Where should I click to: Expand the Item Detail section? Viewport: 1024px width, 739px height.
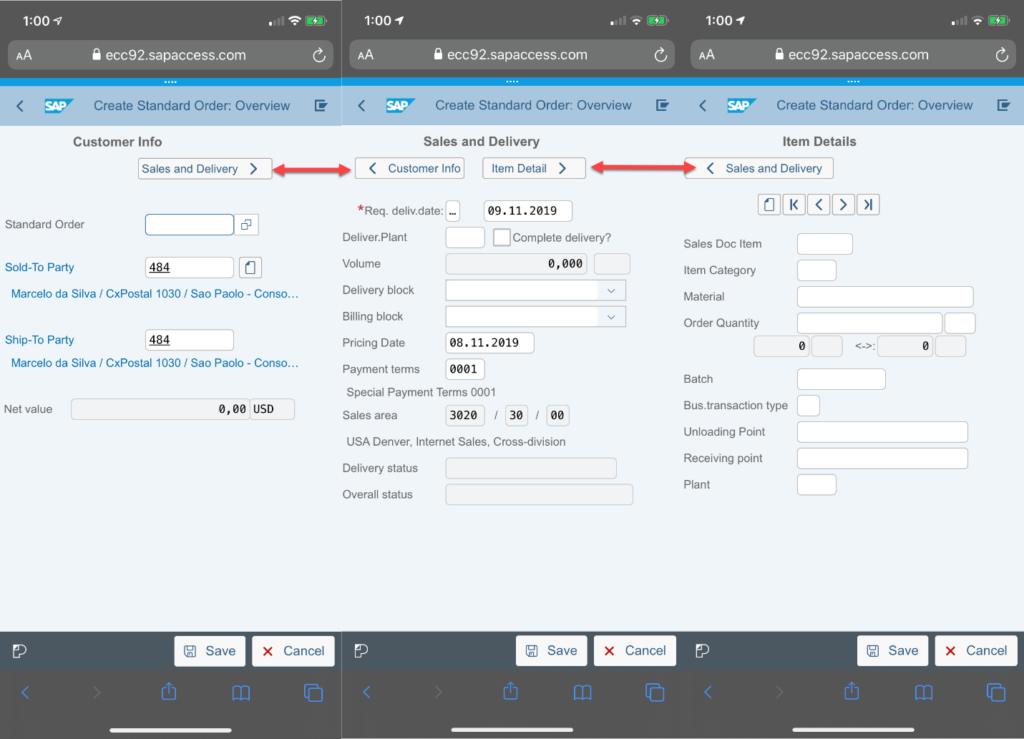(533, 168)
